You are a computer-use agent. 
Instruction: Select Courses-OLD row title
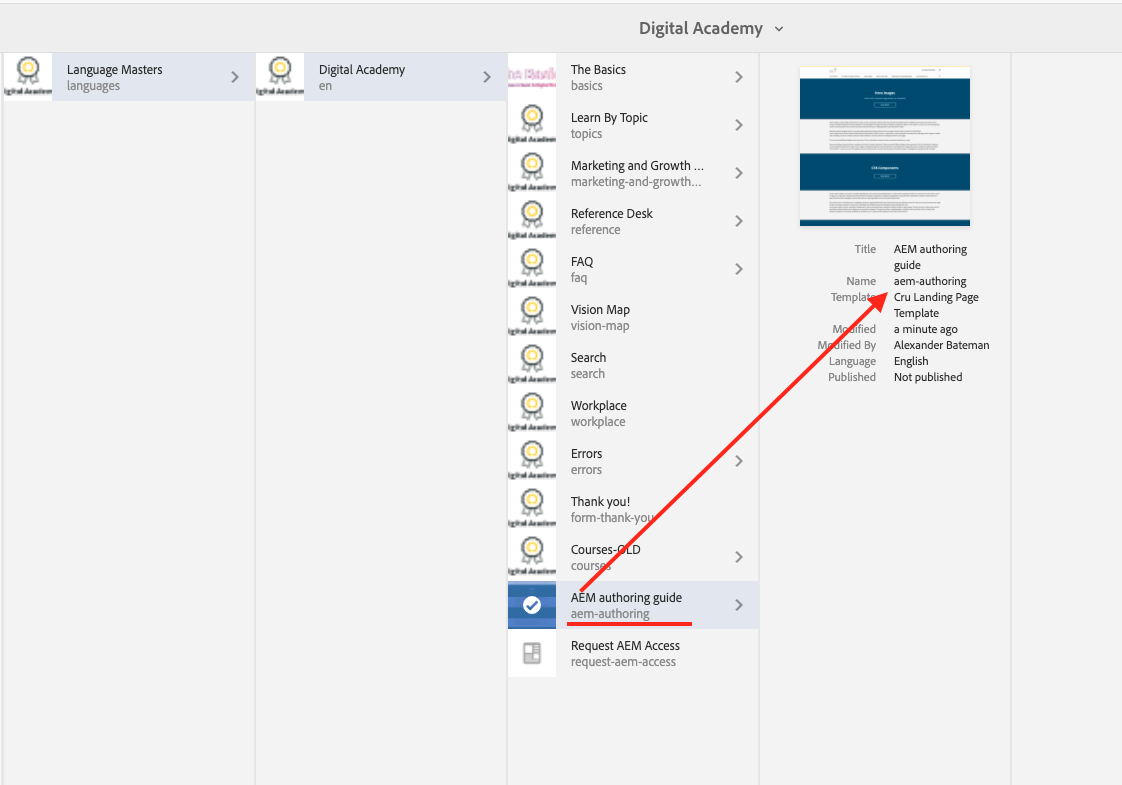tap(605, 549)
